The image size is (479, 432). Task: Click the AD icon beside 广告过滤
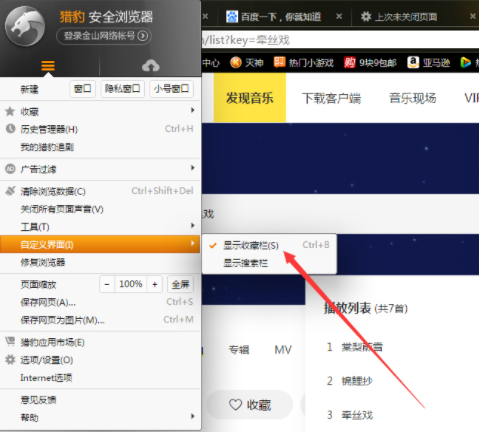tap(10, 169)
